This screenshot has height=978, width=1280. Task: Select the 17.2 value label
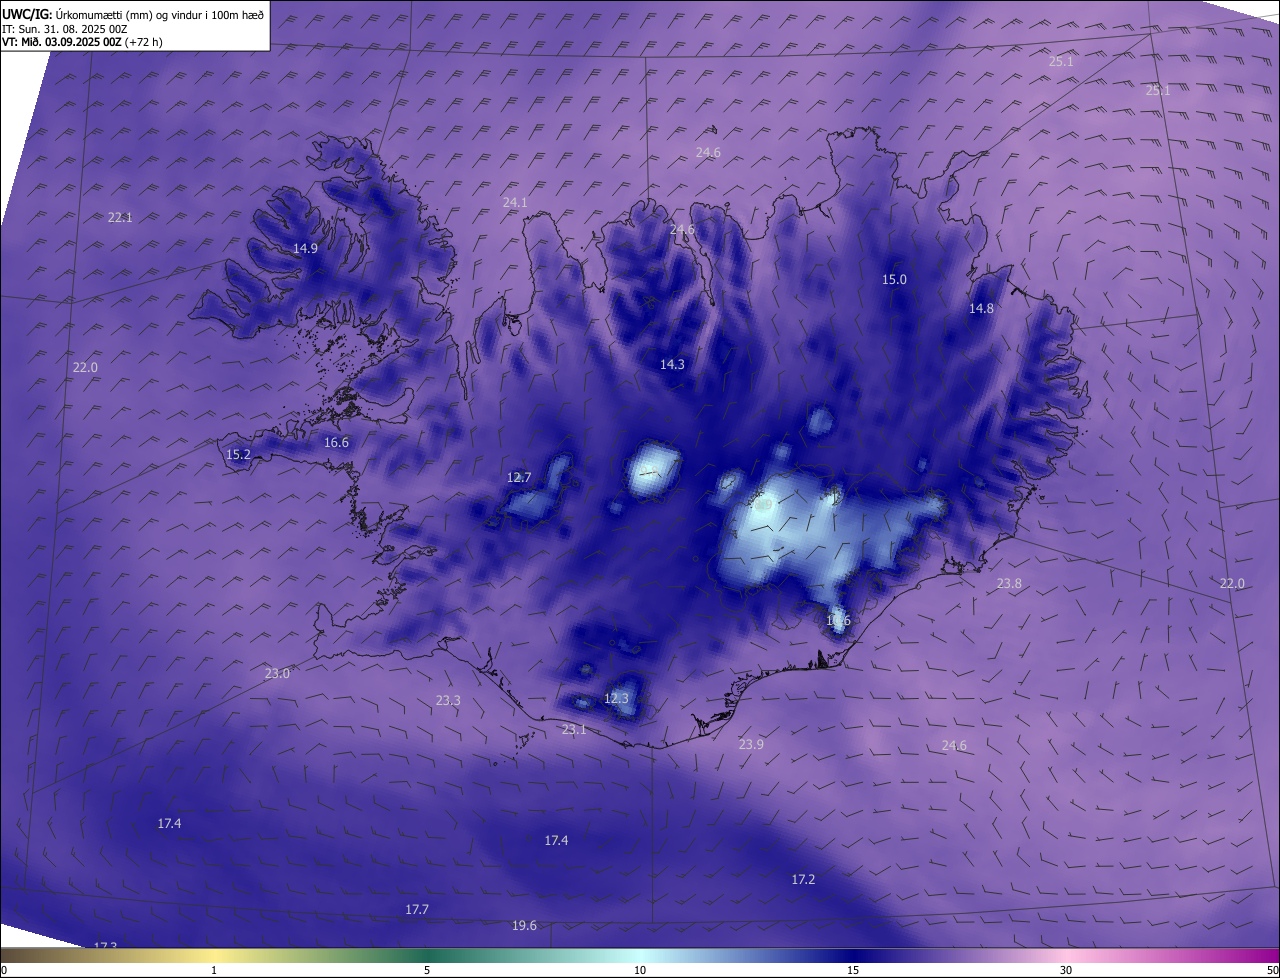pos(803,879)
